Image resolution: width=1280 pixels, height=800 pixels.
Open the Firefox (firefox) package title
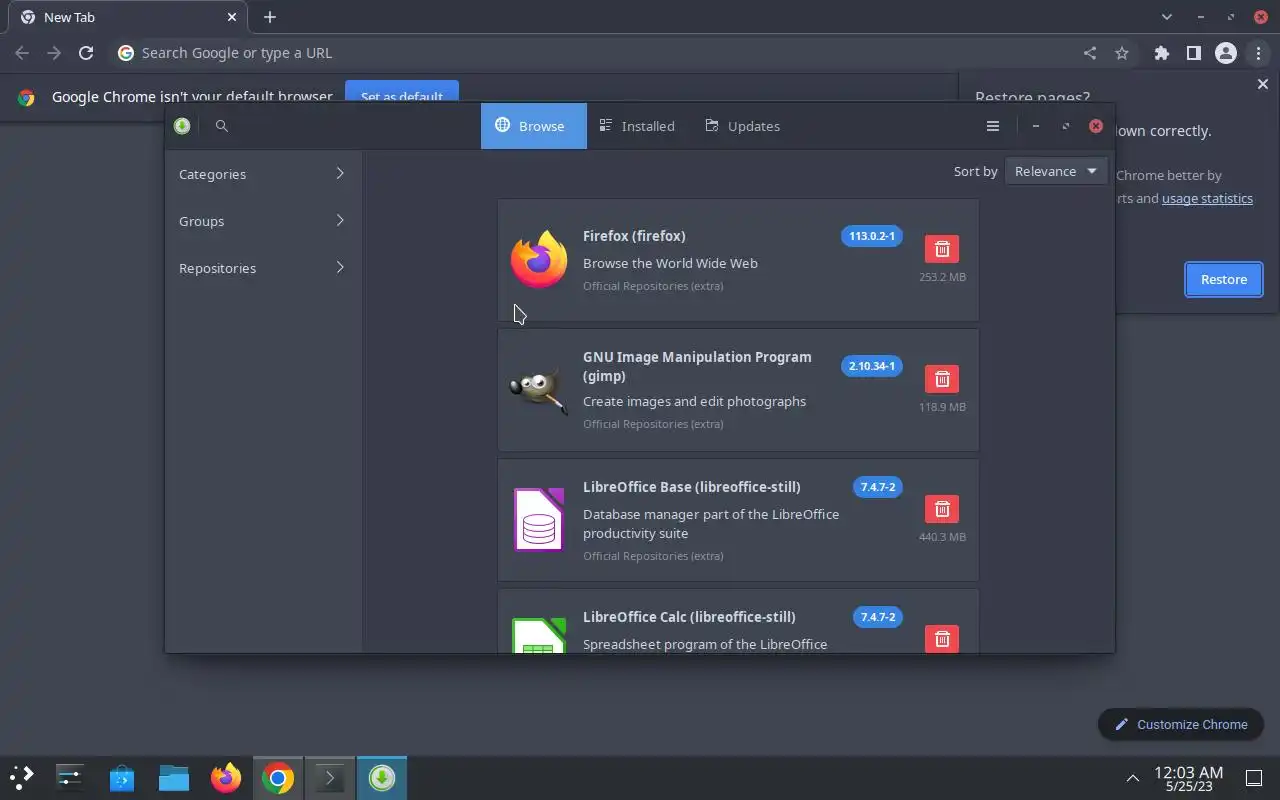click(x=634, y=236)
